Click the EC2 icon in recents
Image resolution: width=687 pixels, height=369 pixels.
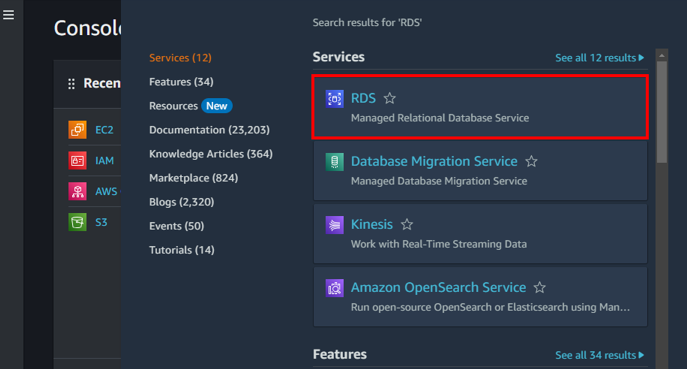[x=78, y=130]
